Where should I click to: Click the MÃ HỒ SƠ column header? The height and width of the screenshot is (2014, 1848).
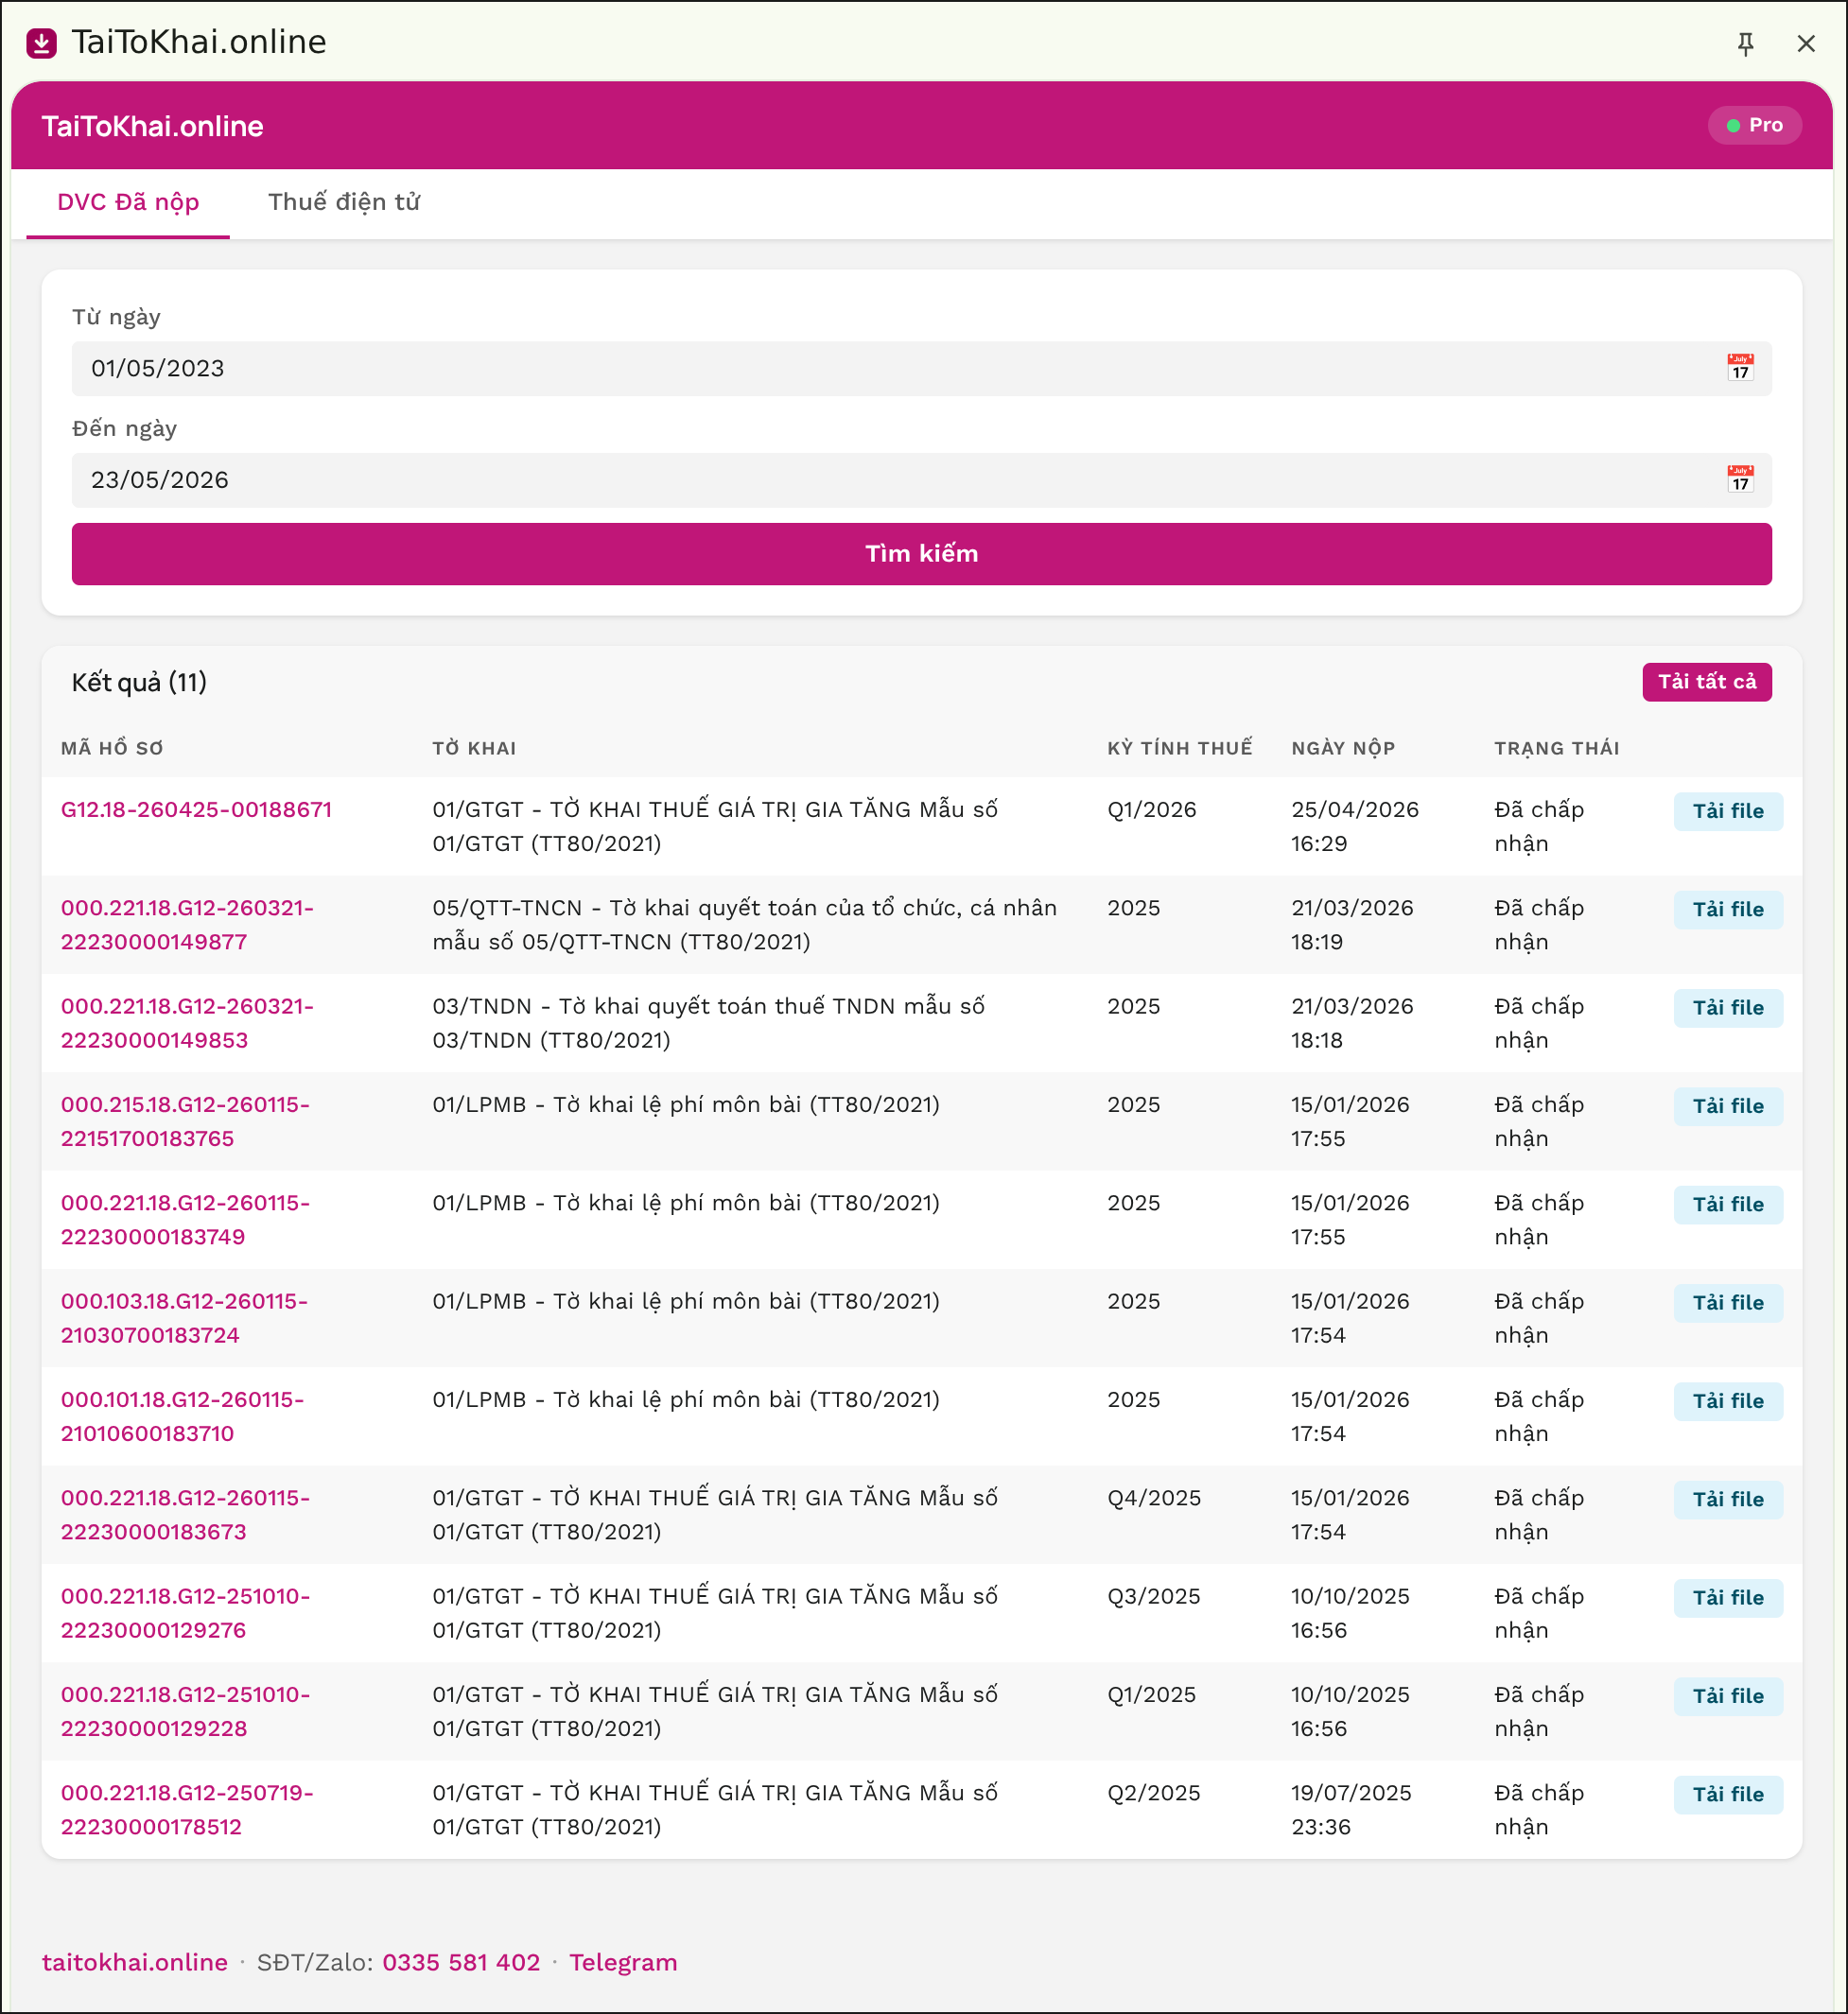pos(112,747)
